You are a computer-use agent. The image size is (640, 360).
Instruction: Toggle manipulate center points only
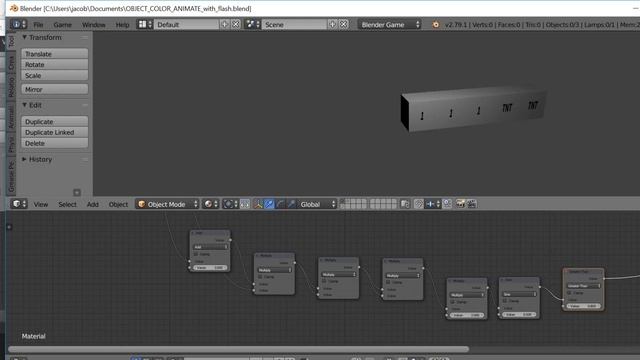[245, 204]
